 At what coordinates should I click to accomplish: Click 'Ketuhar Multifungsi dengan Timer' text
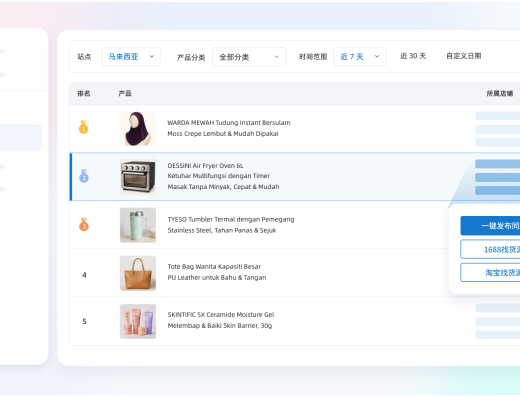(x=219, y=176)
